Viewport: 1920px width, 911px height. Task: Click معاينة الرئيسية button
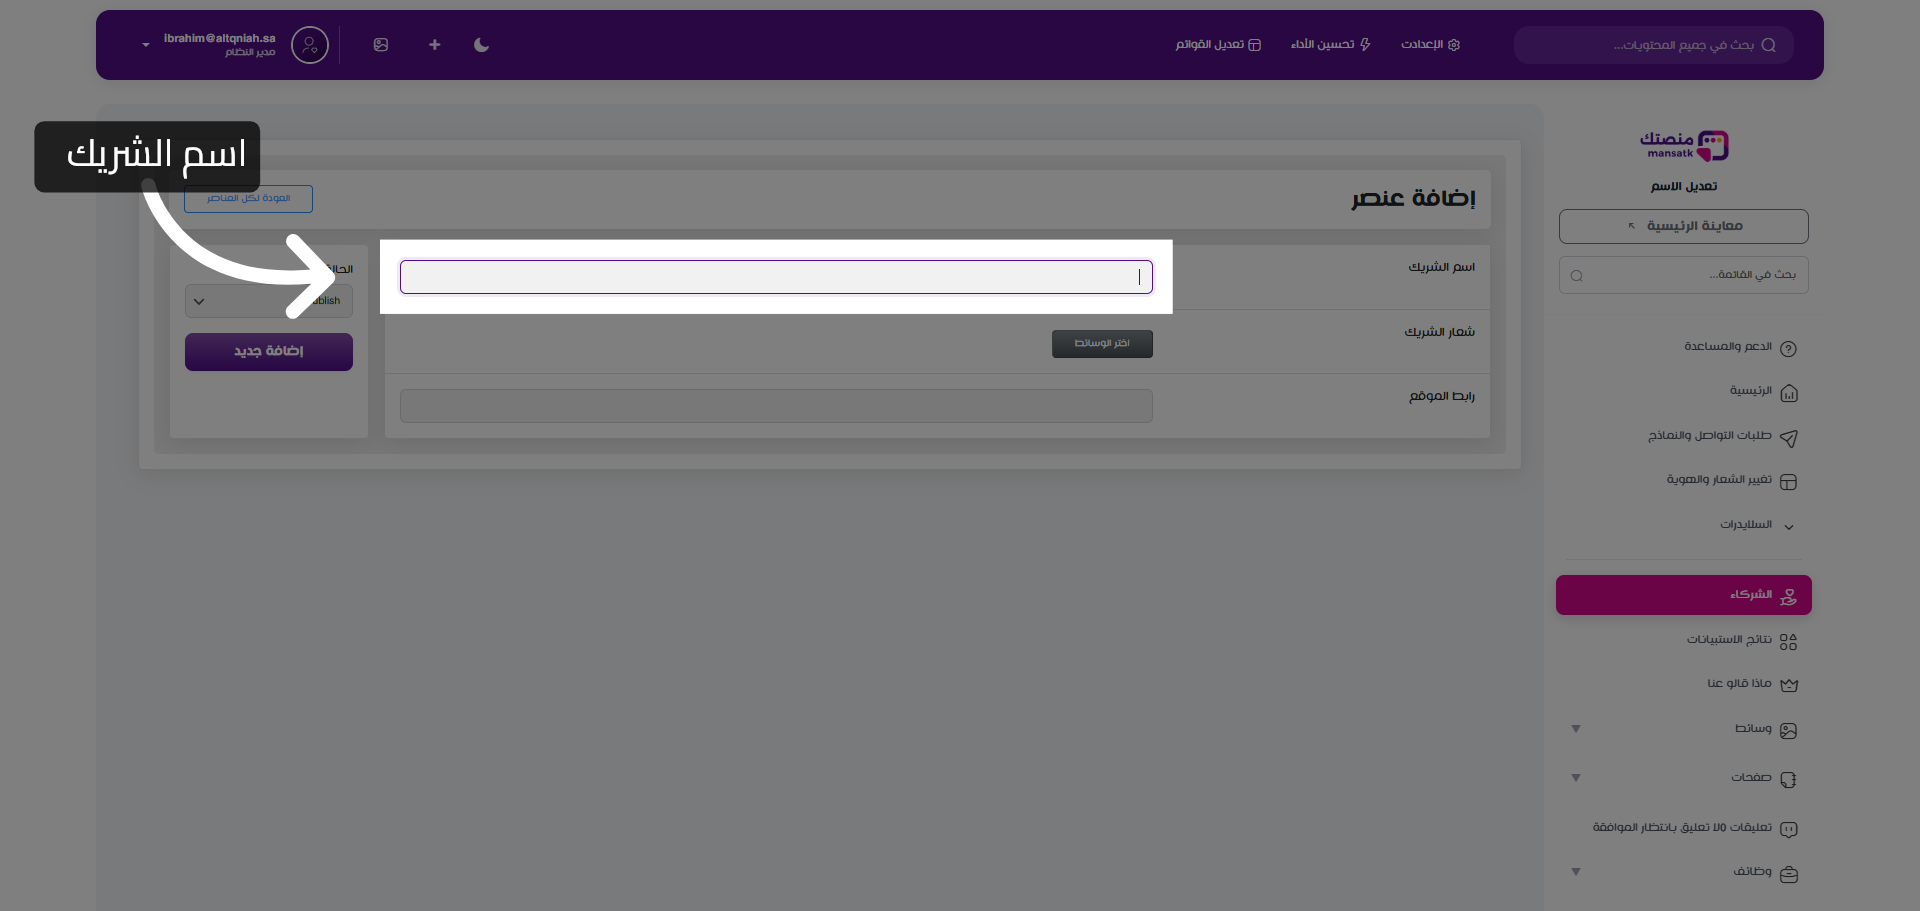pos(1683,226)
